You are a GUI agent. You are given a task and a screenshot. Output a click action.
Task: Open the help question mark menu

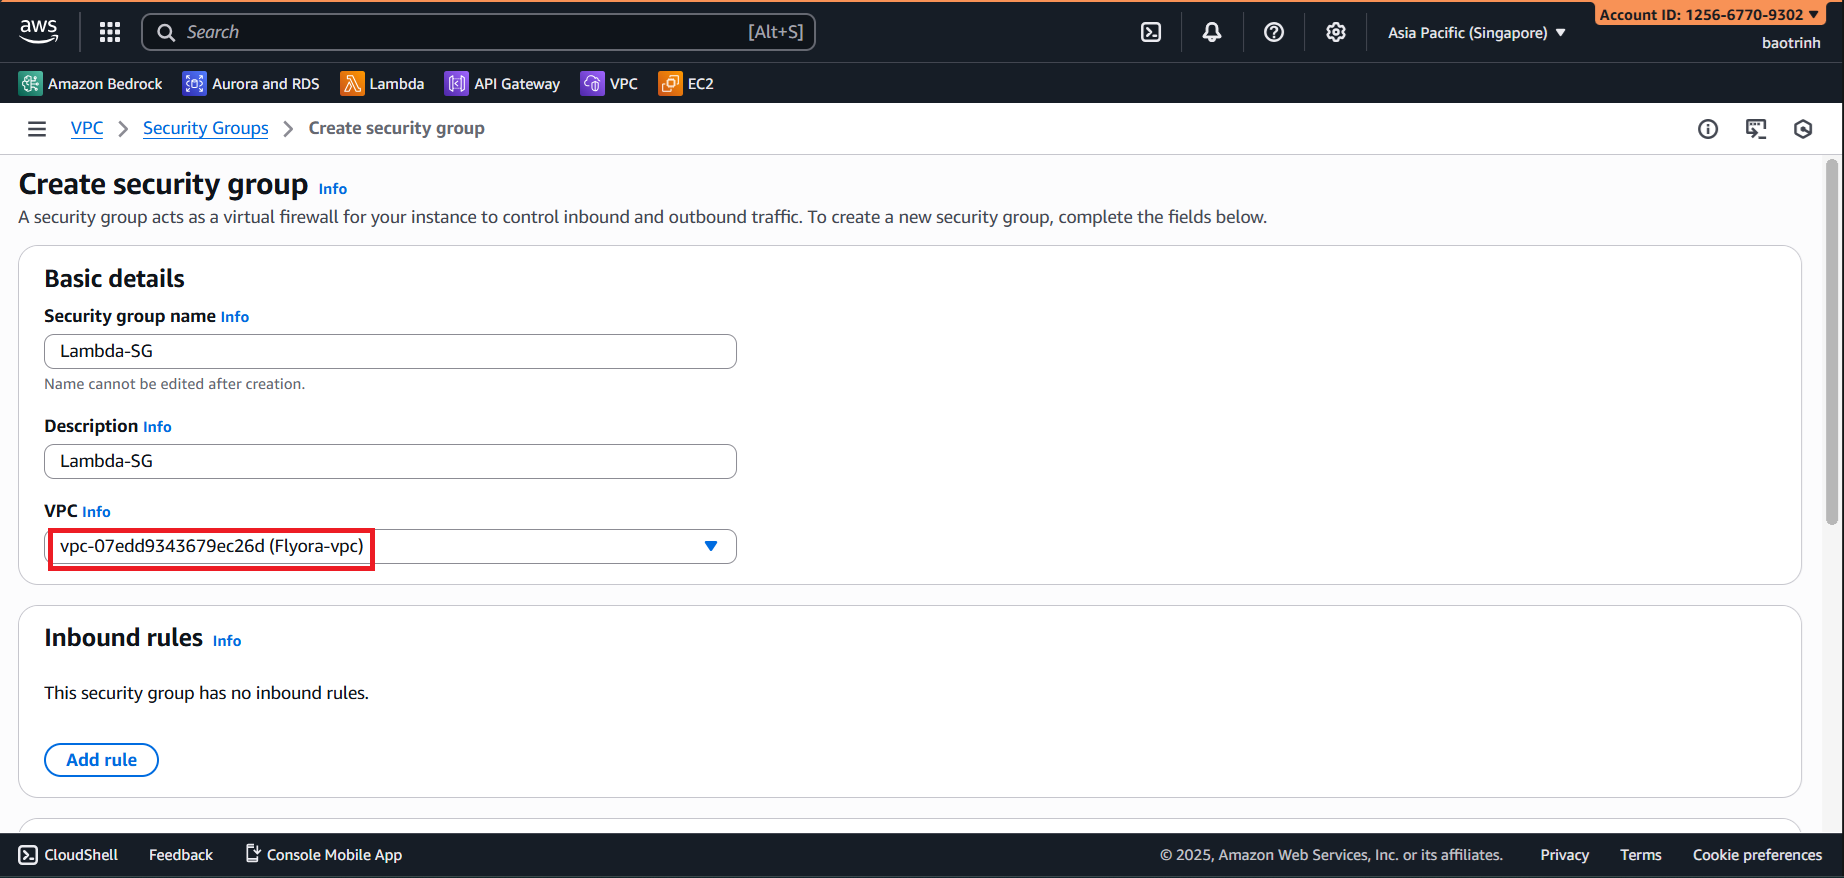tap(1274, 32)
